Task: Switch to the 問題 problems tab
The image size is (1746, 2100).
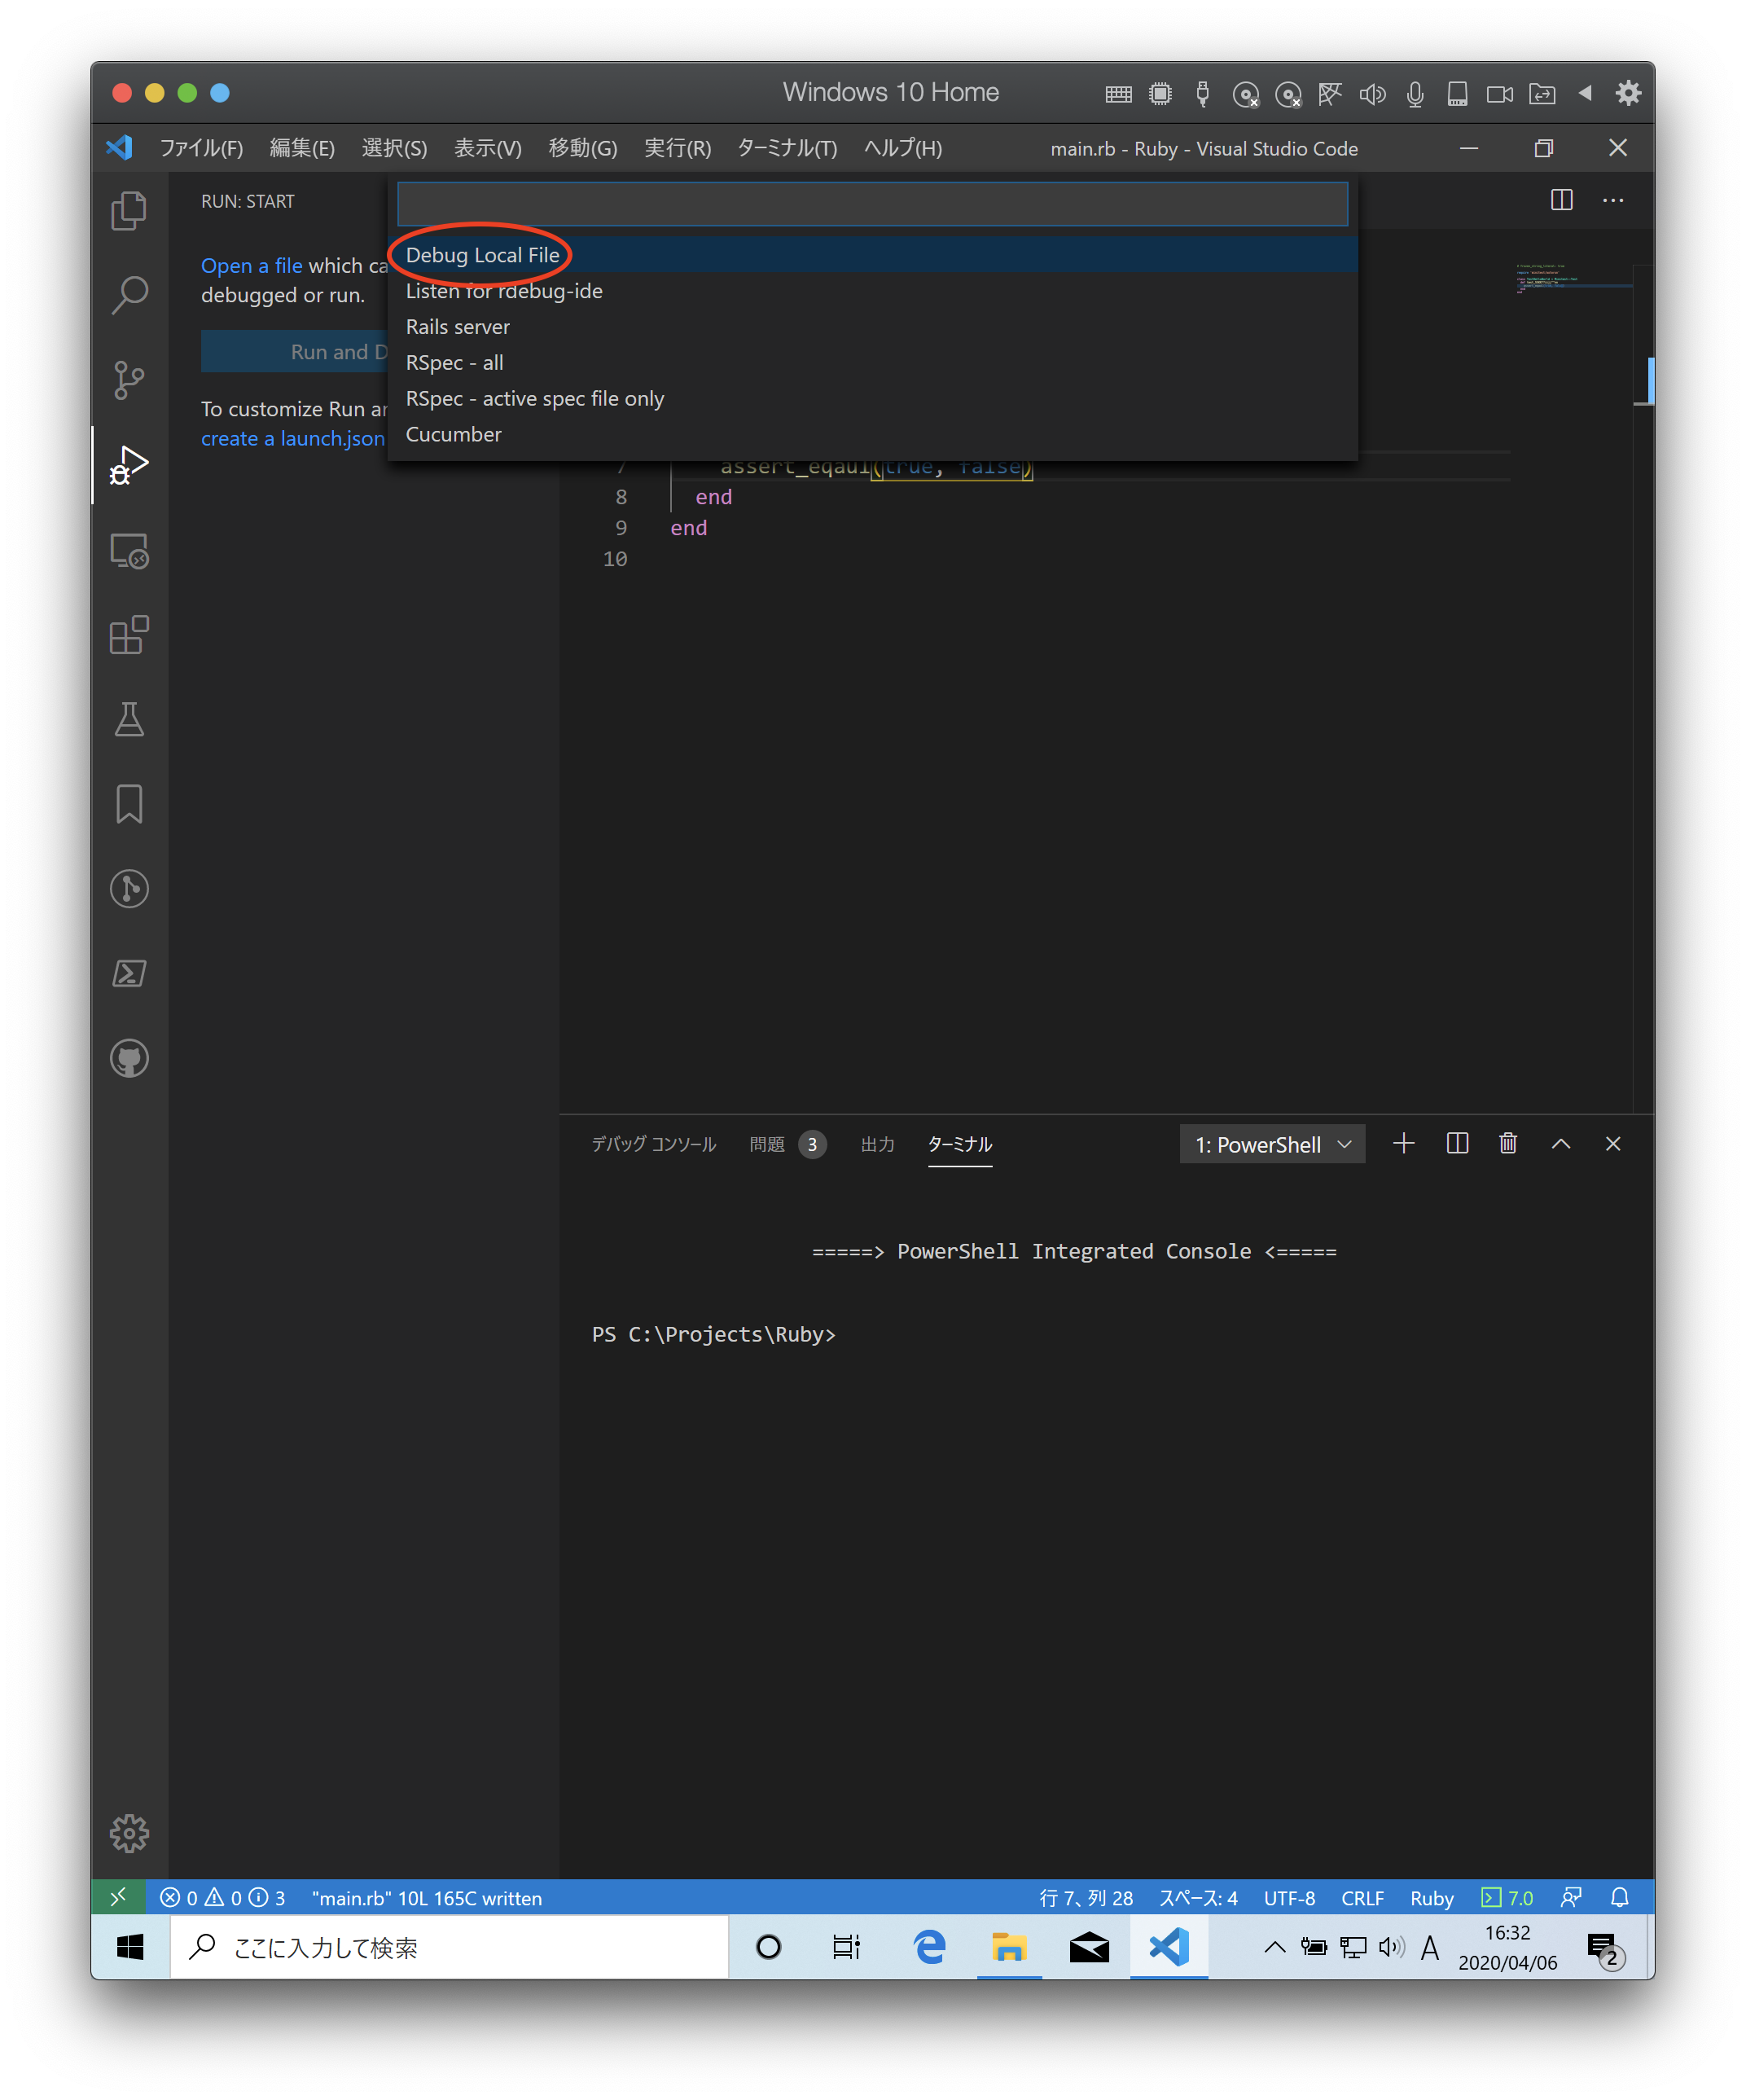Action: point(768,1144)
